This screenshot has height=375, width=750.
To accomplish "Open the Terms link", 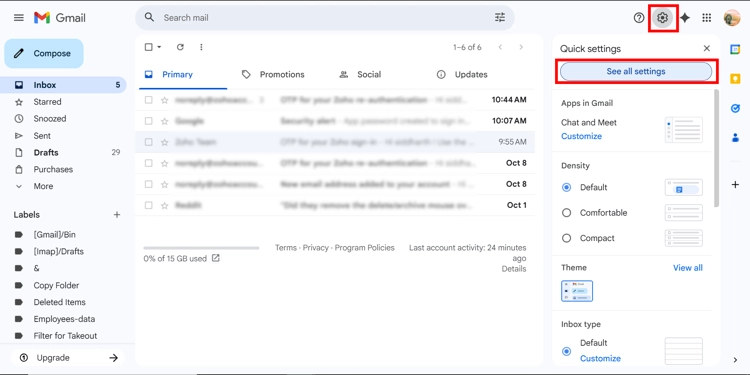I will pyautogui.click(x=286, y=248).
